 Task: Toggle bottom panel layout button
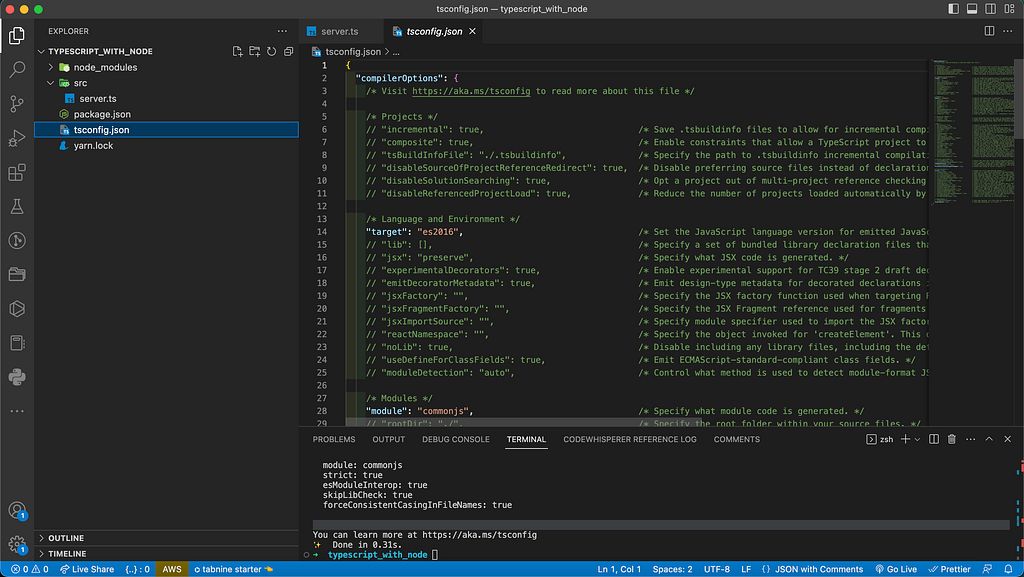[972, 9]
